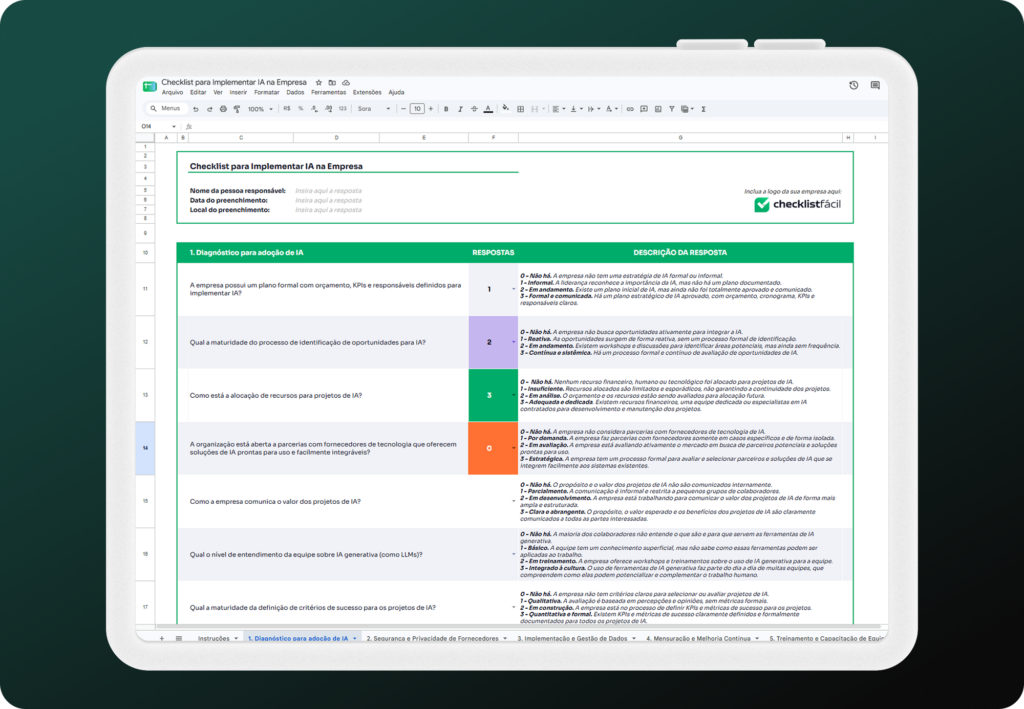This screenshot has height=709, width=1024.
Task: Format as currency R$
Action: point(287,108)
